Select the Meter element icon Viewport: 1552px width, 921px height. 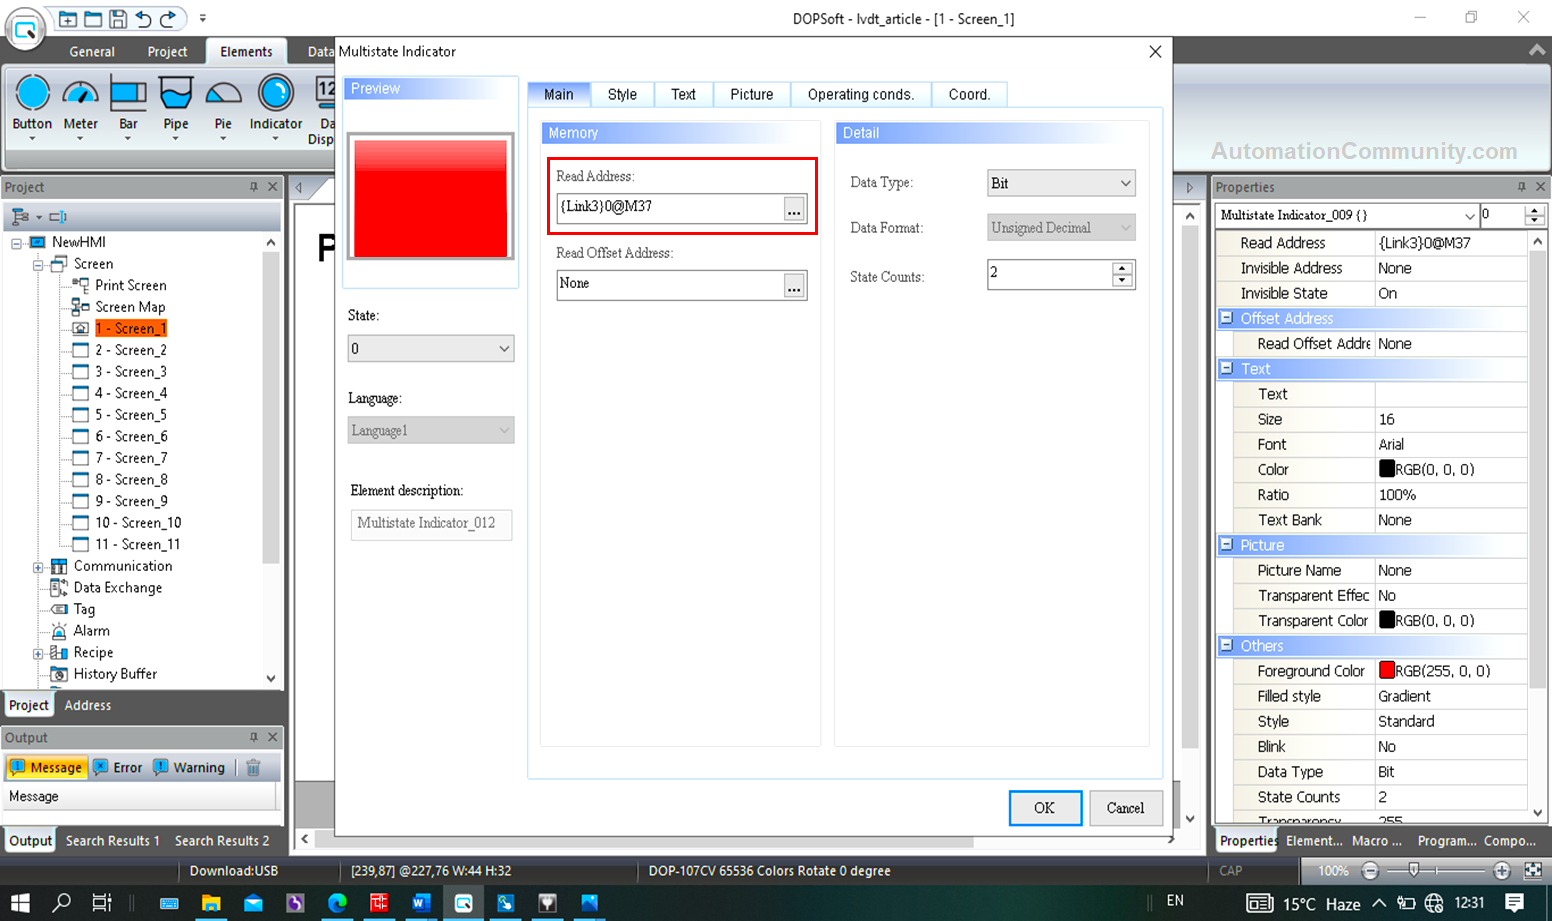point(80,95)
